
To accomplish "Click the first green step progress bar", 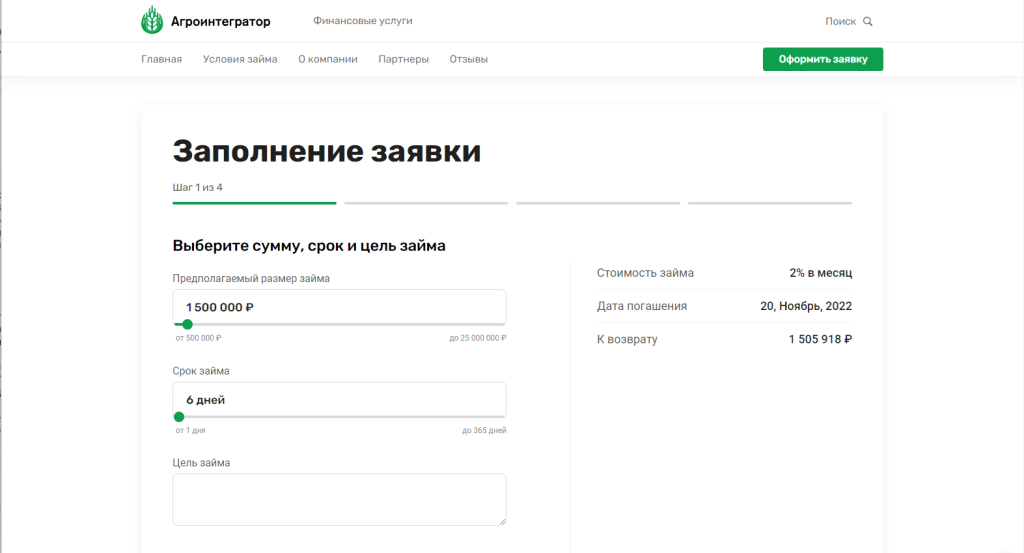I will (x=254, y=203).
